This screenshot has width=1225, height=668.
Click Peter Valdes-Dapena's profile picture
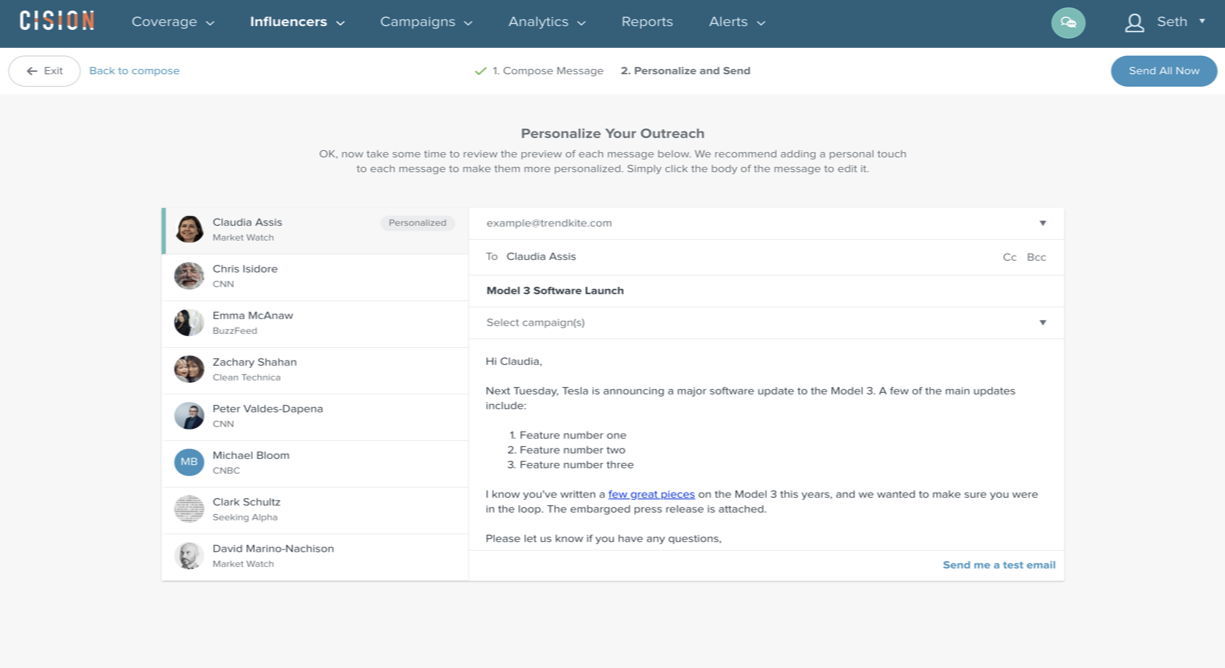pyautogui.click(x=189, y=416)
